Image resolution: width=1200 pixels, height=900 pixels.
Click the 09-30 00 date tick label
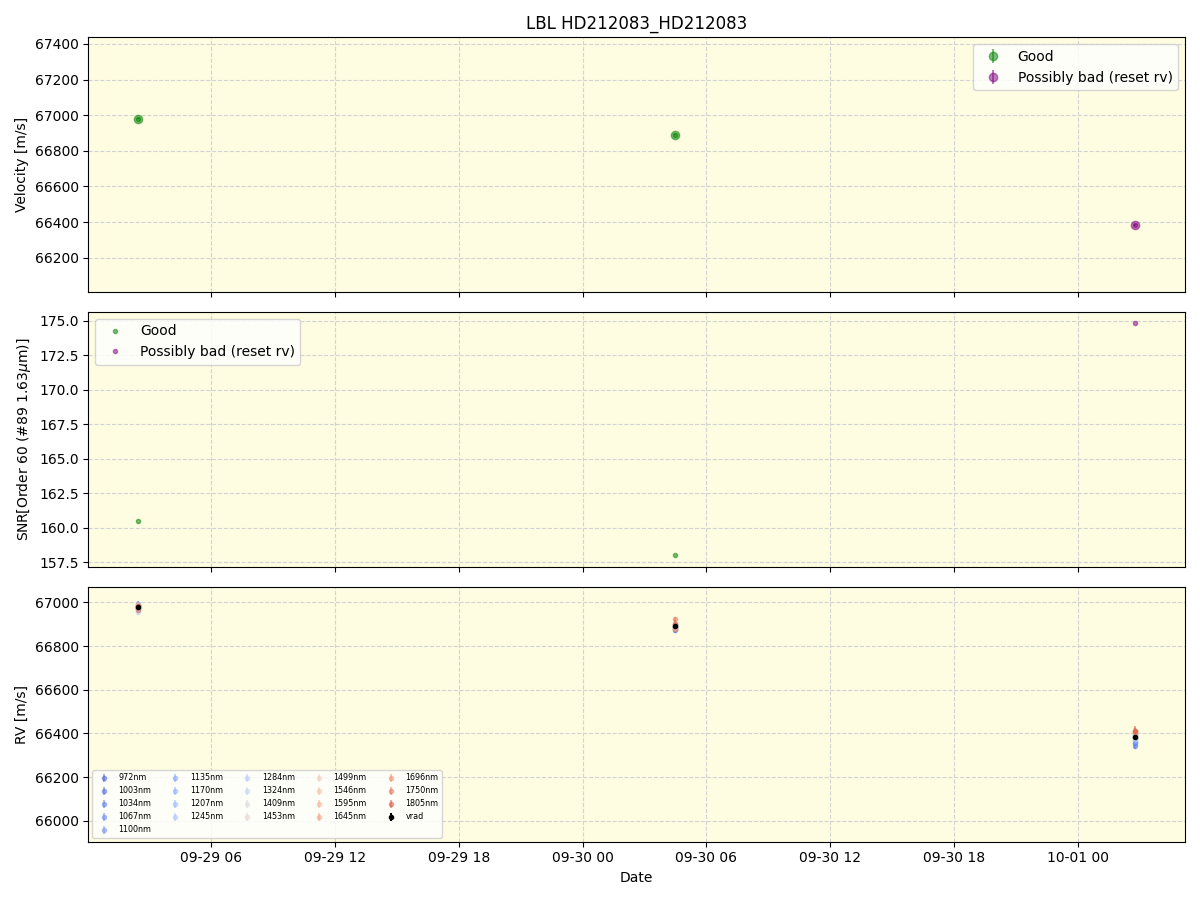[x=583, y=857]
